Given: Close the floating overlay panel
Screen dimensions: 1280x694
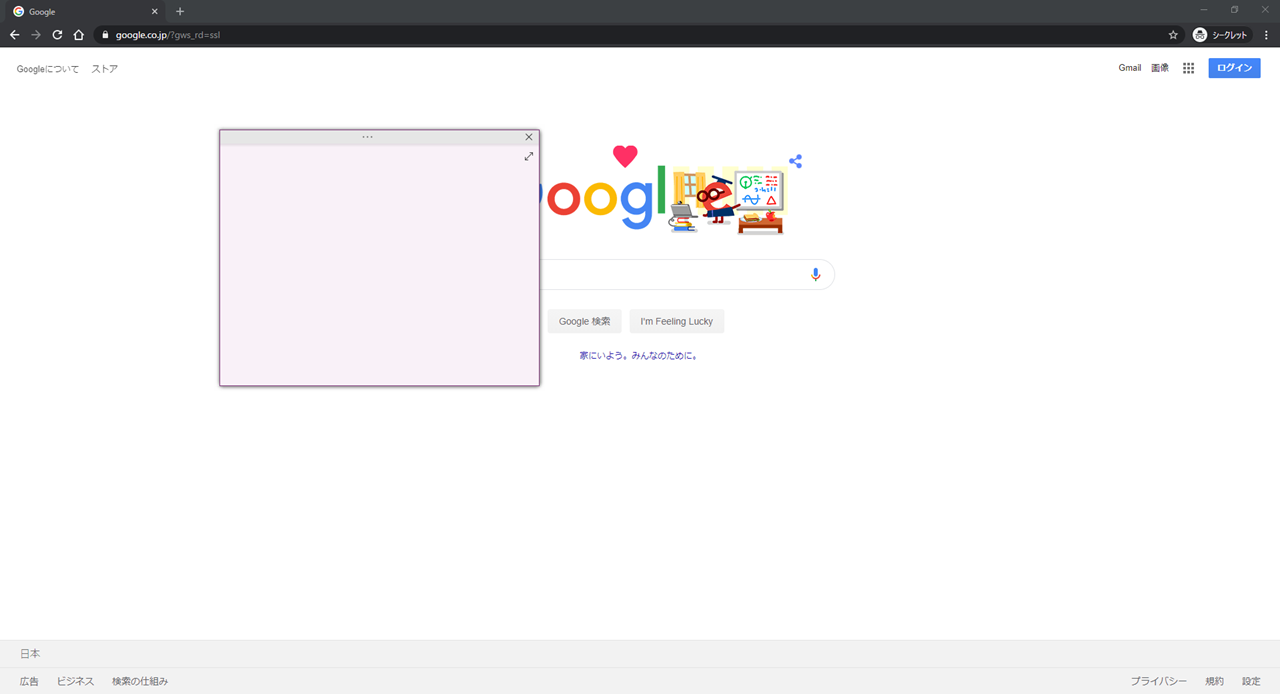Looking at the screenshot, I should click(529, 137).
